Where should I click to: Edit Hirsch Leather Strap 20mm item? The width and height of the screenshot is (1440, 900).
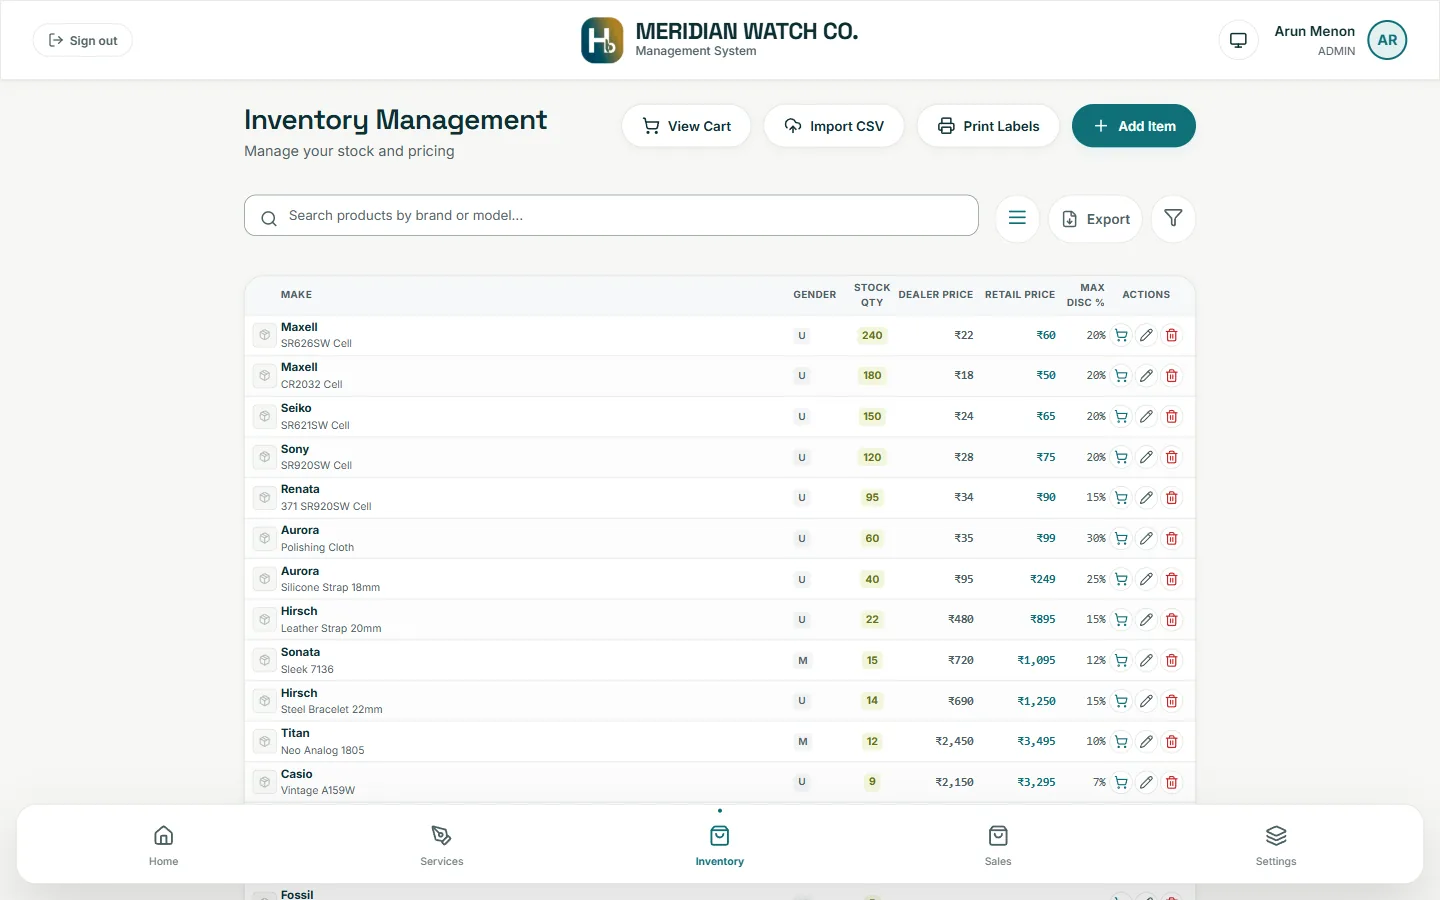[x=1146, y=620]
